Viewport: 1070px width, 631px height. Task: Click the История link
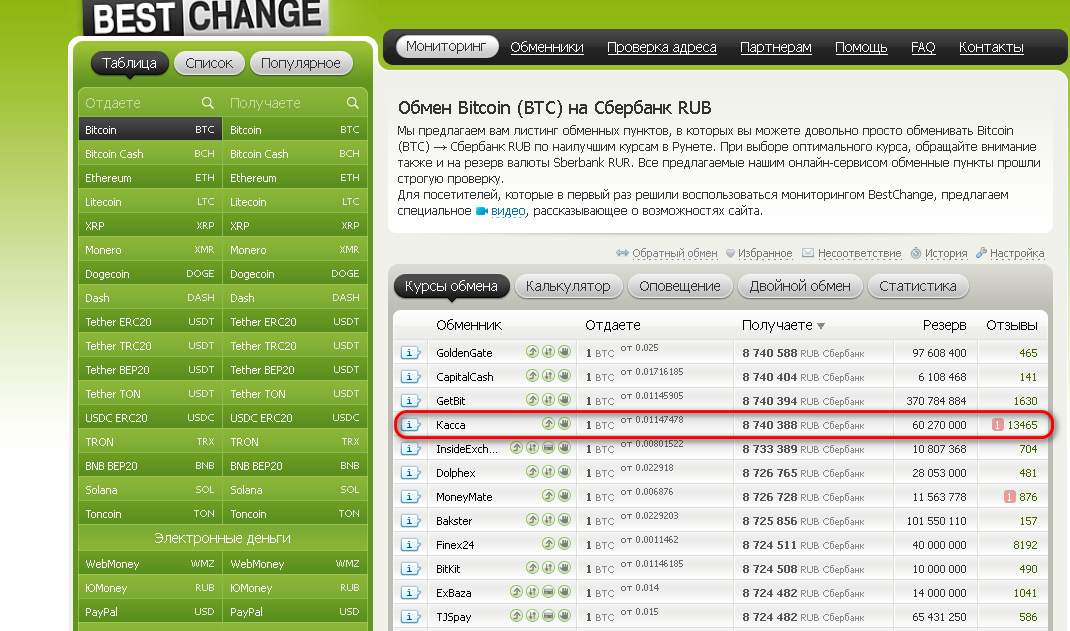tap(946, 253)
